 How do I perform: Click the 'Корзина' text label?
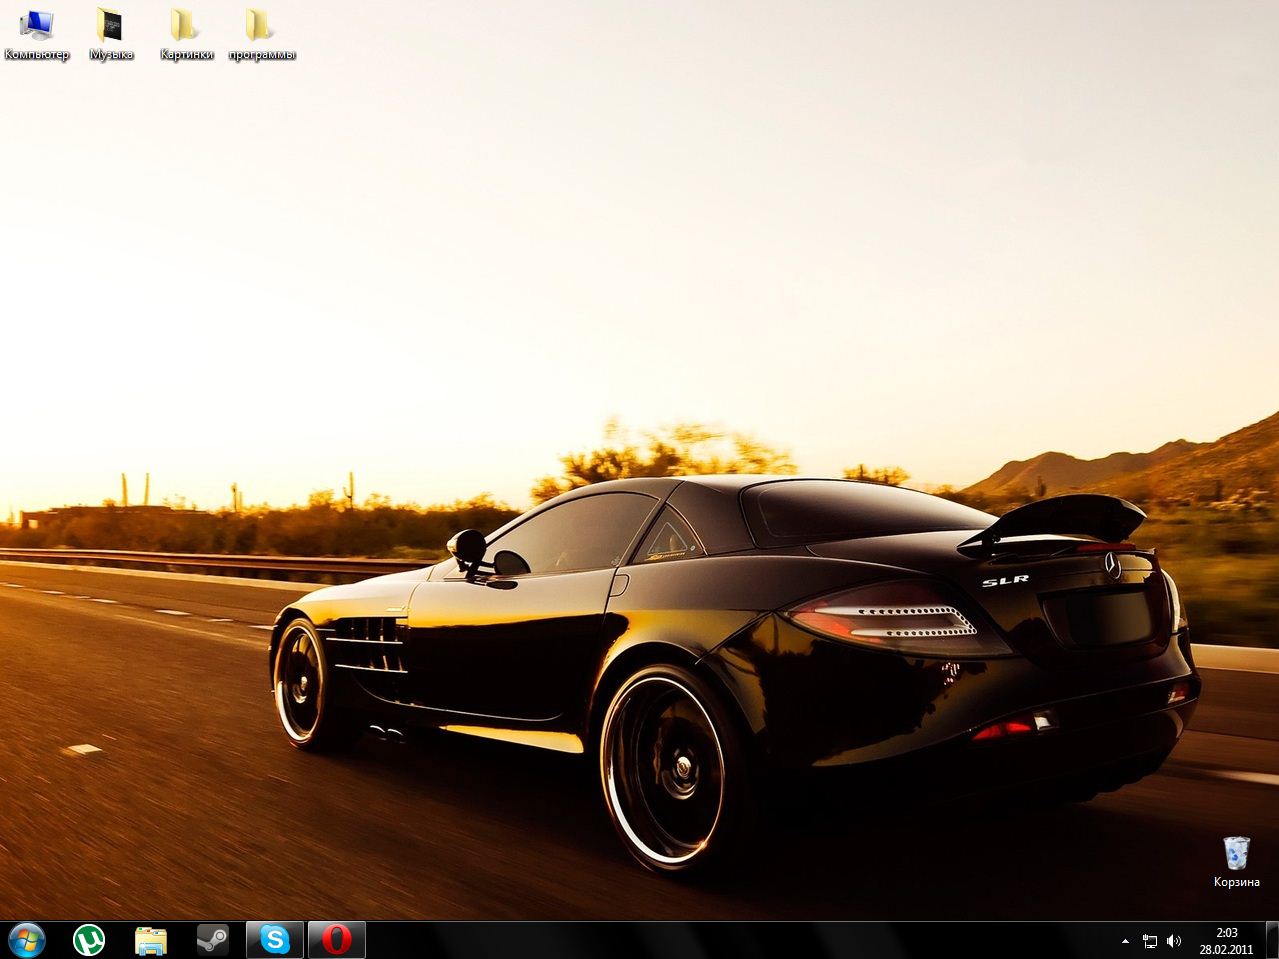coord(1236,882)
